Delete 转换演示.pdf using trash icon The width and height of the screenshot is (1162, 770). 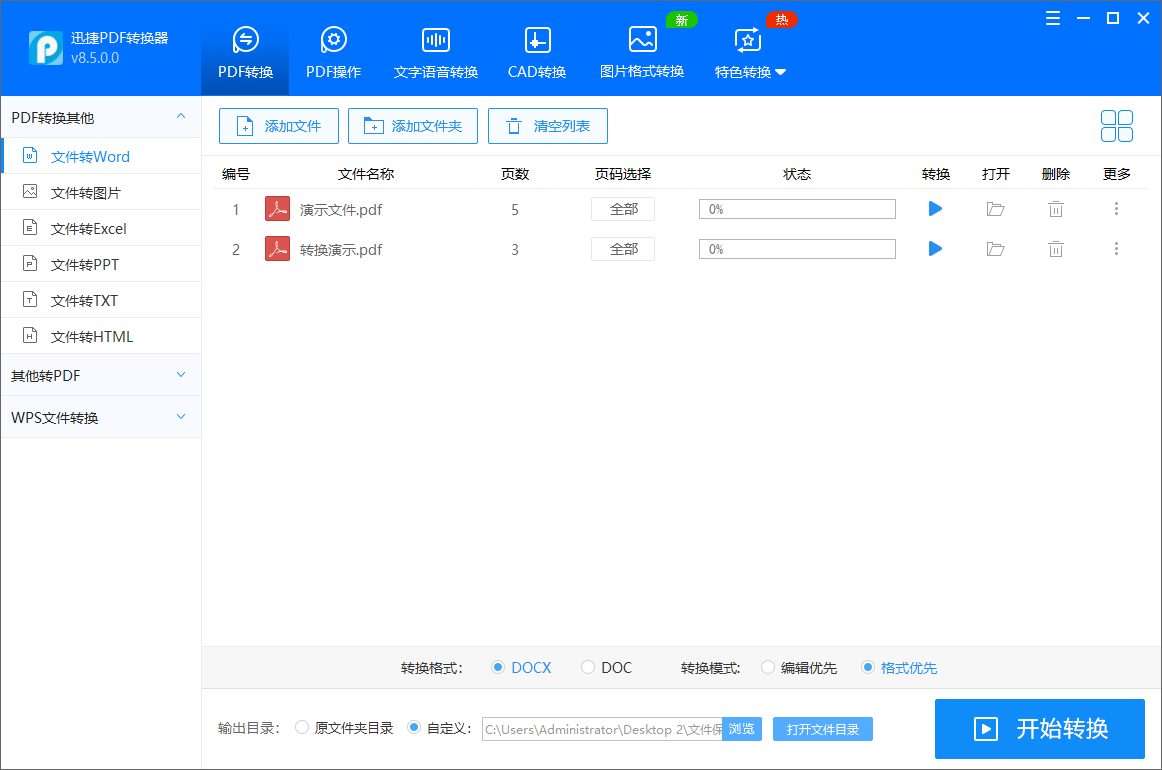point(1056,249)
